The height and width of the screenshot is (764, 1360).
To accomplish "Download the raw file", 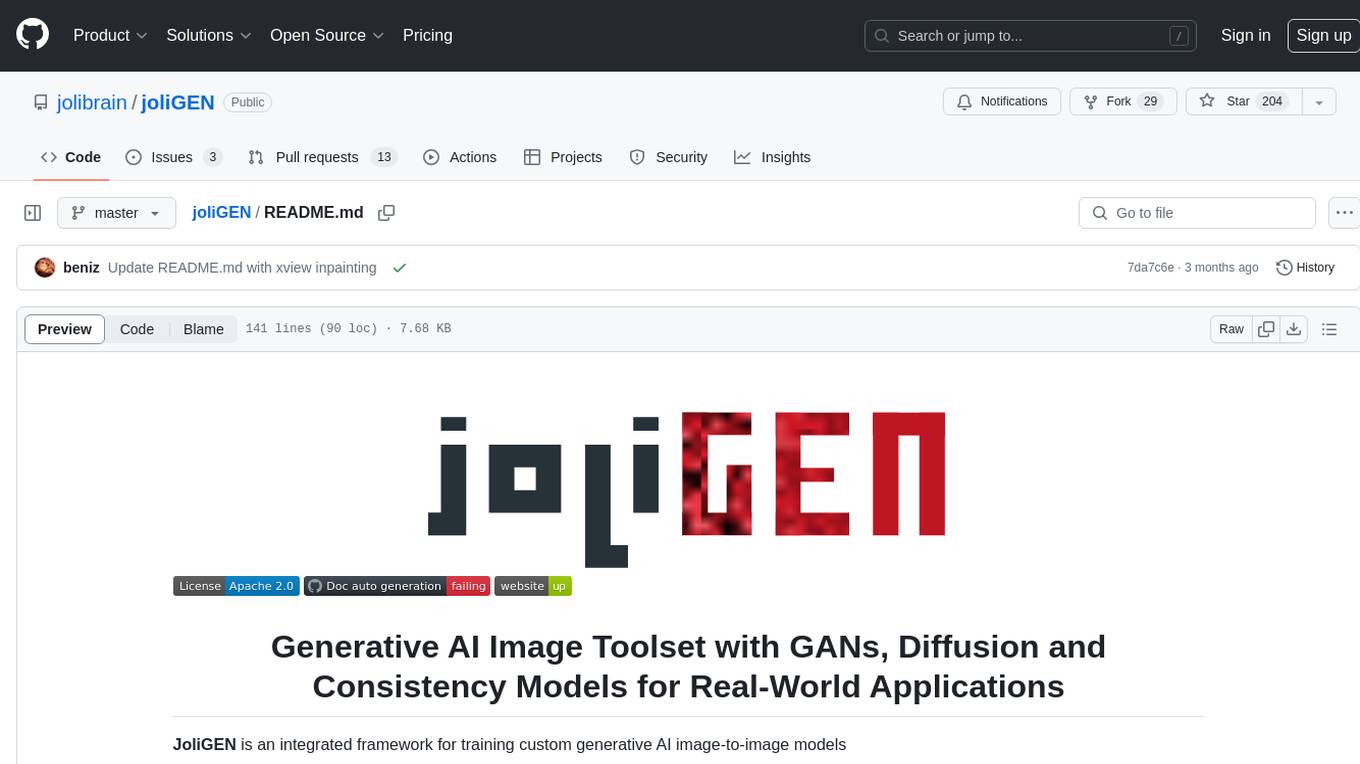I will (1294, 329).
